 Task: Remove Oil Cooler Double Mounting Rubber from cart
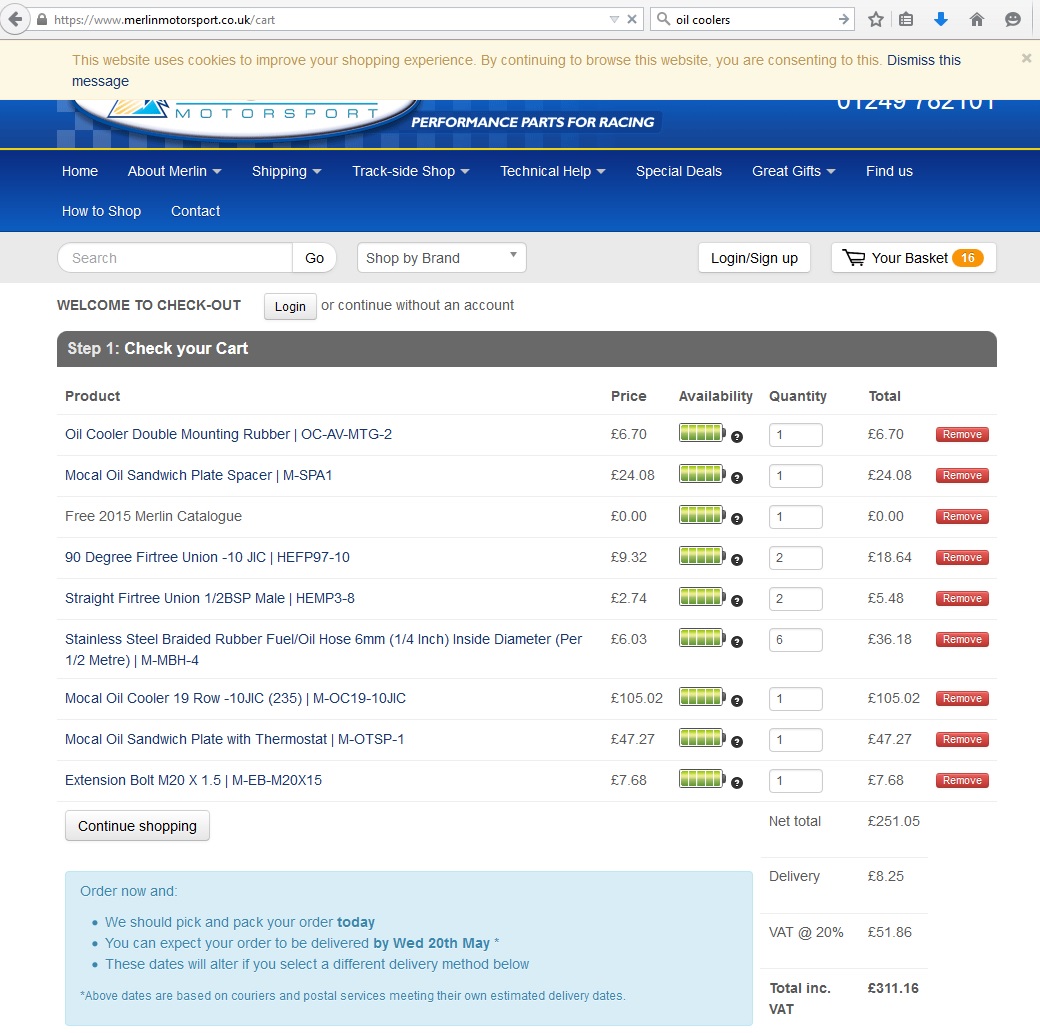(x=962, y=435)
